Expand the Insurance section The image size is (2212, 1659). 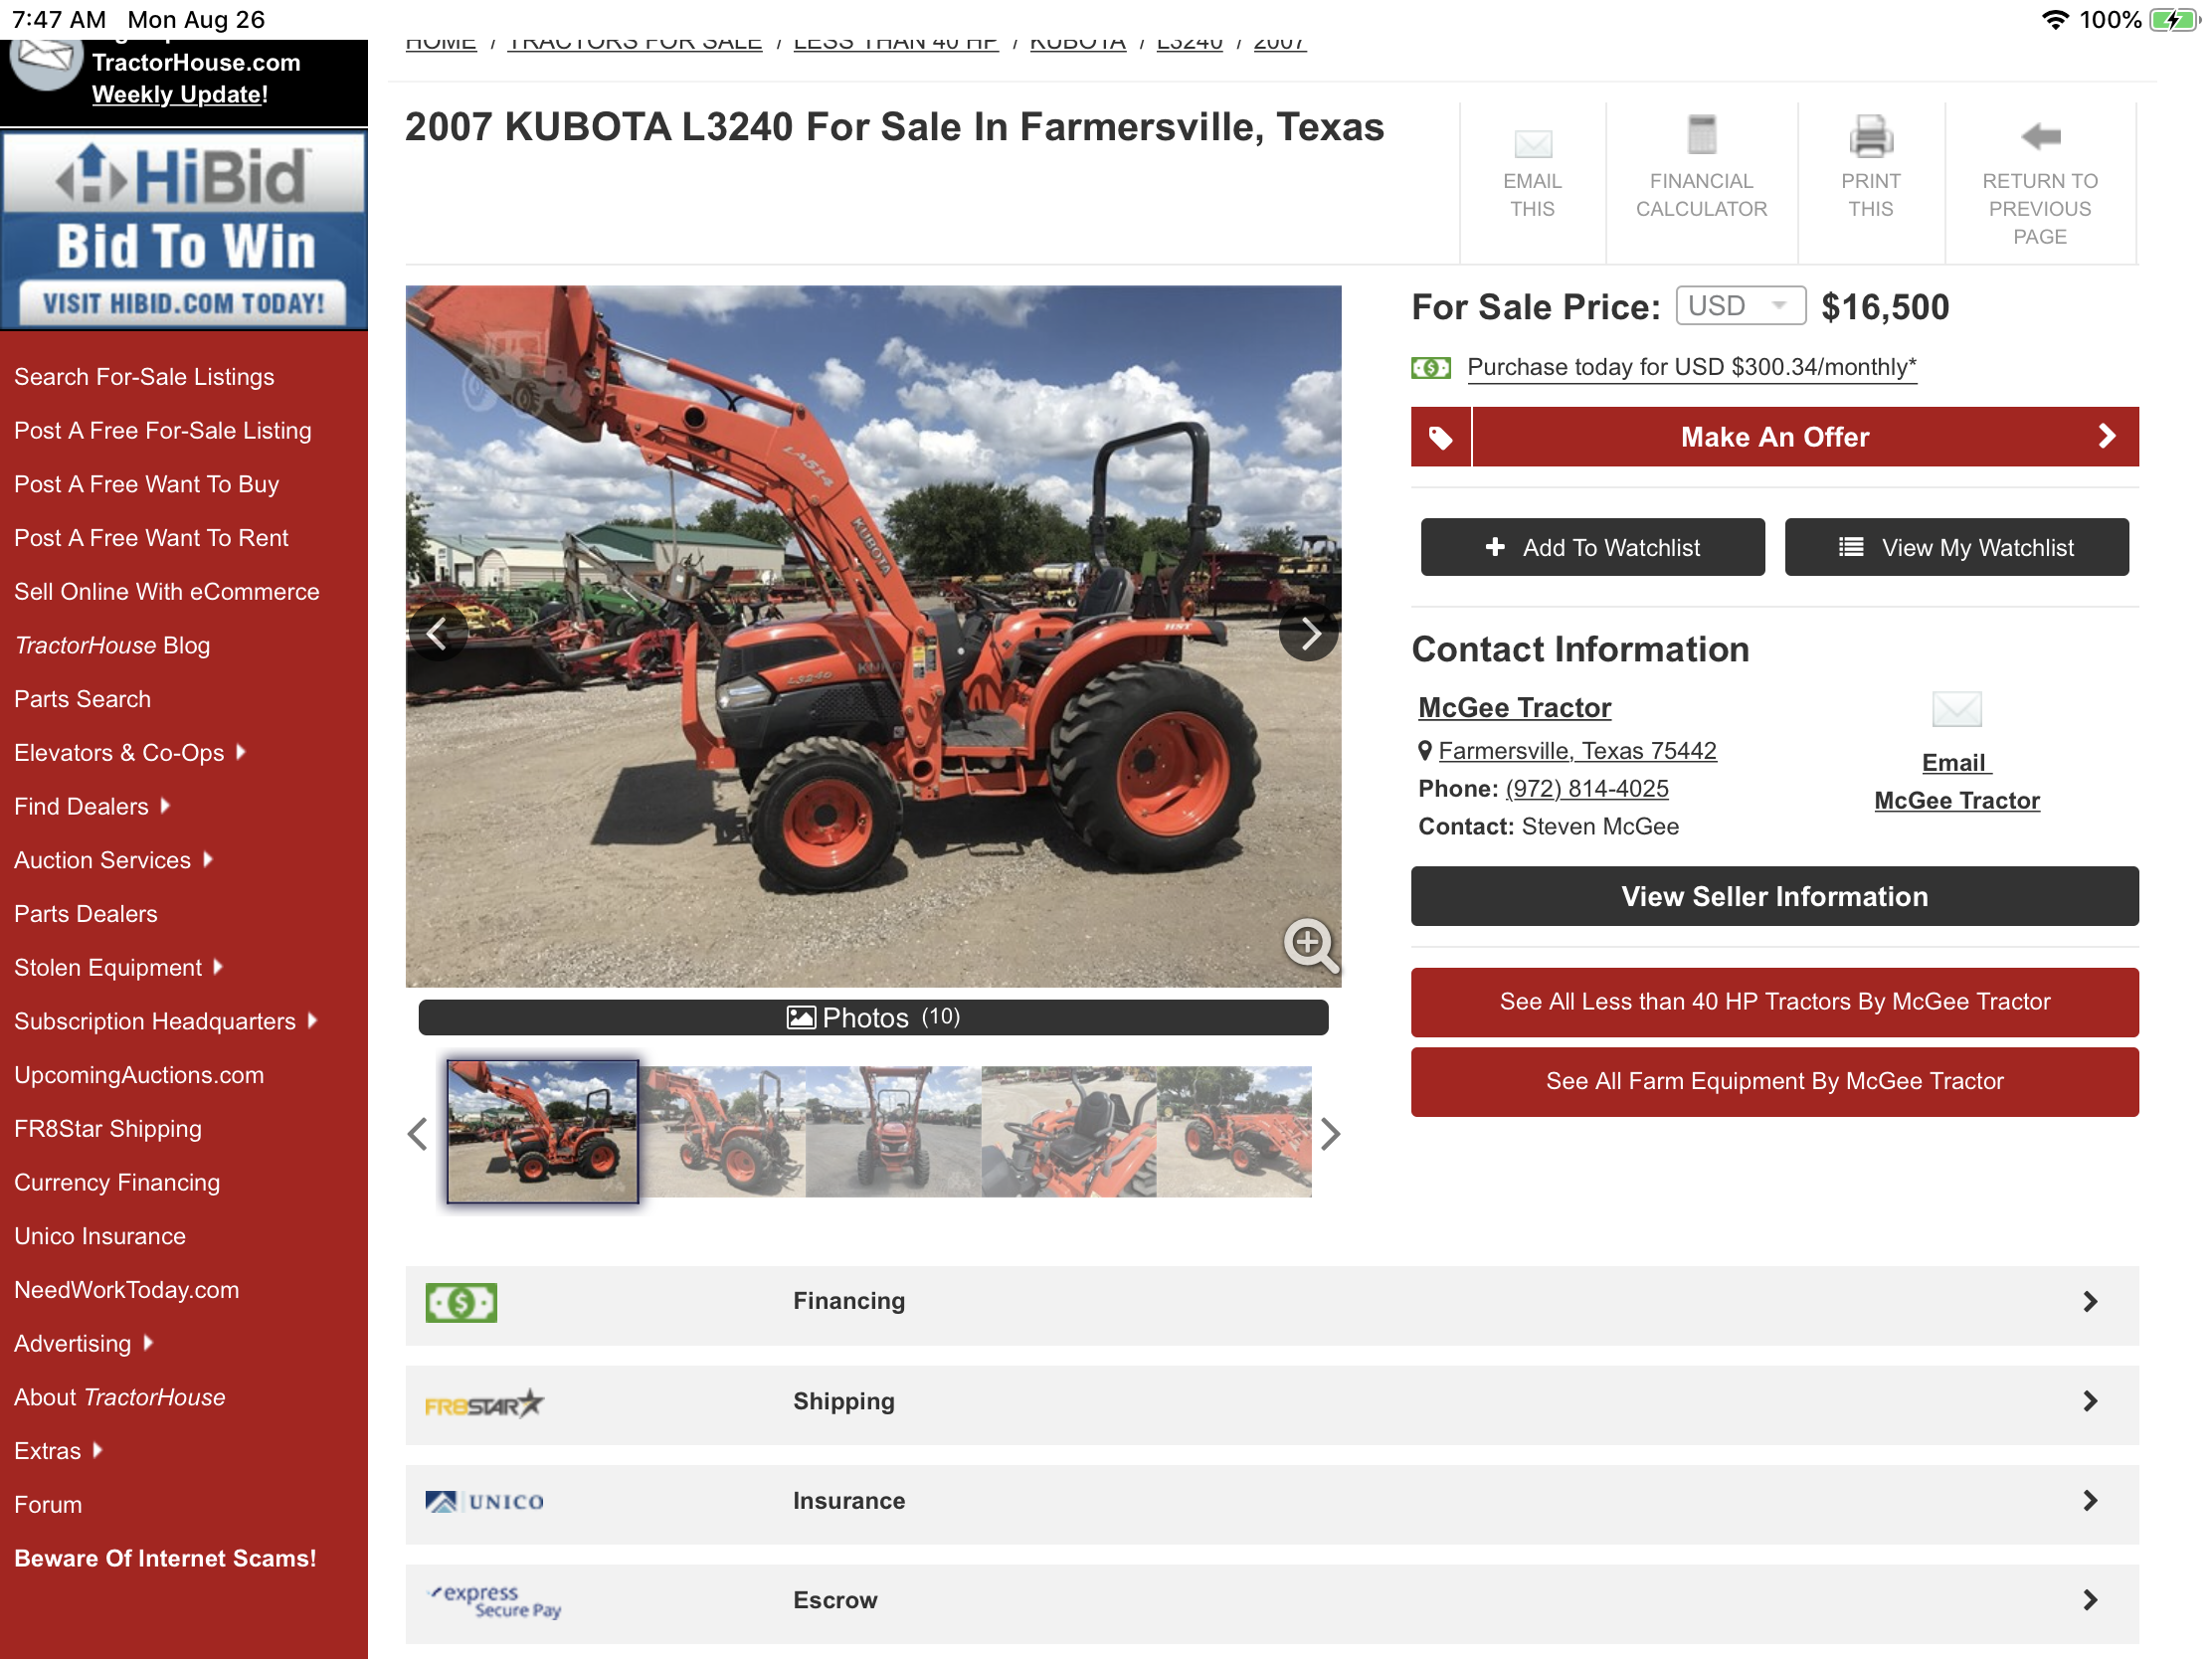pos(1271,1500)
